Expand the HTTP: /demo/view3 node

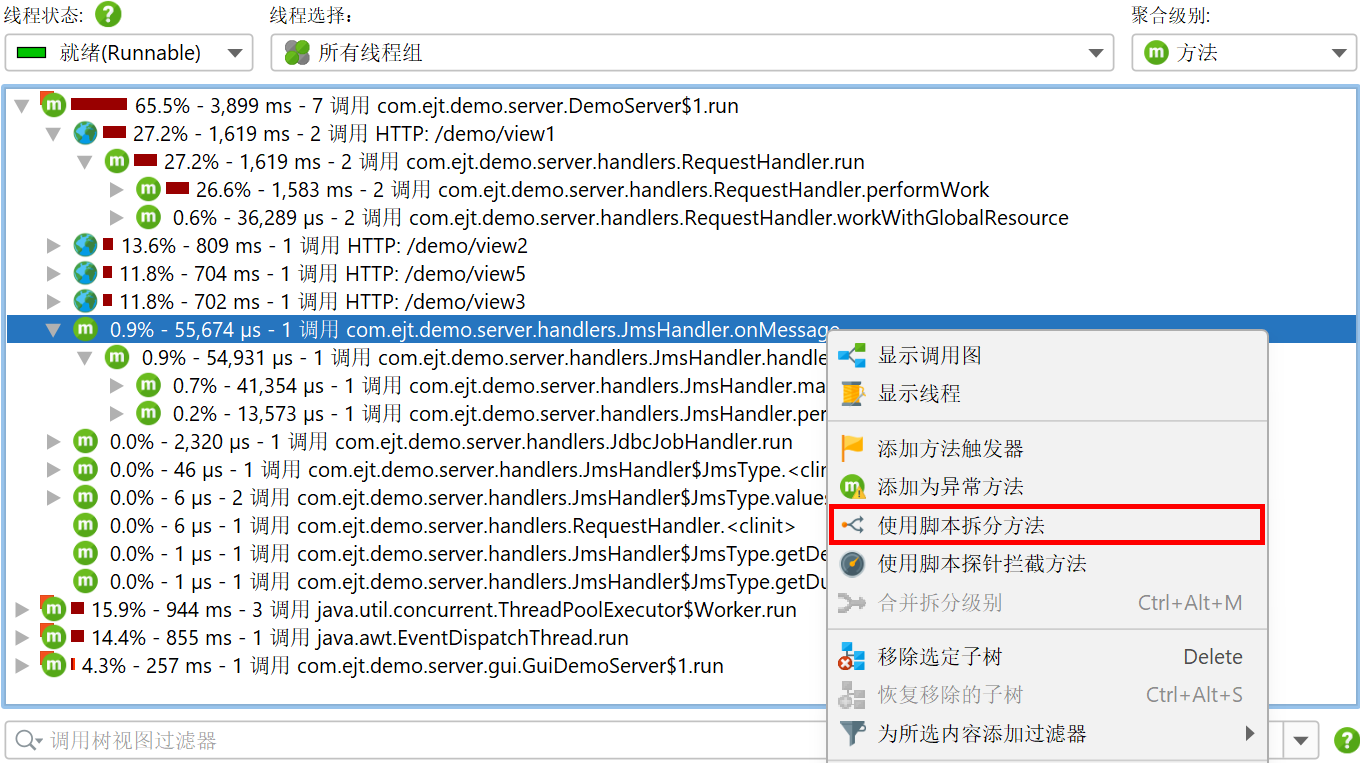54,301
